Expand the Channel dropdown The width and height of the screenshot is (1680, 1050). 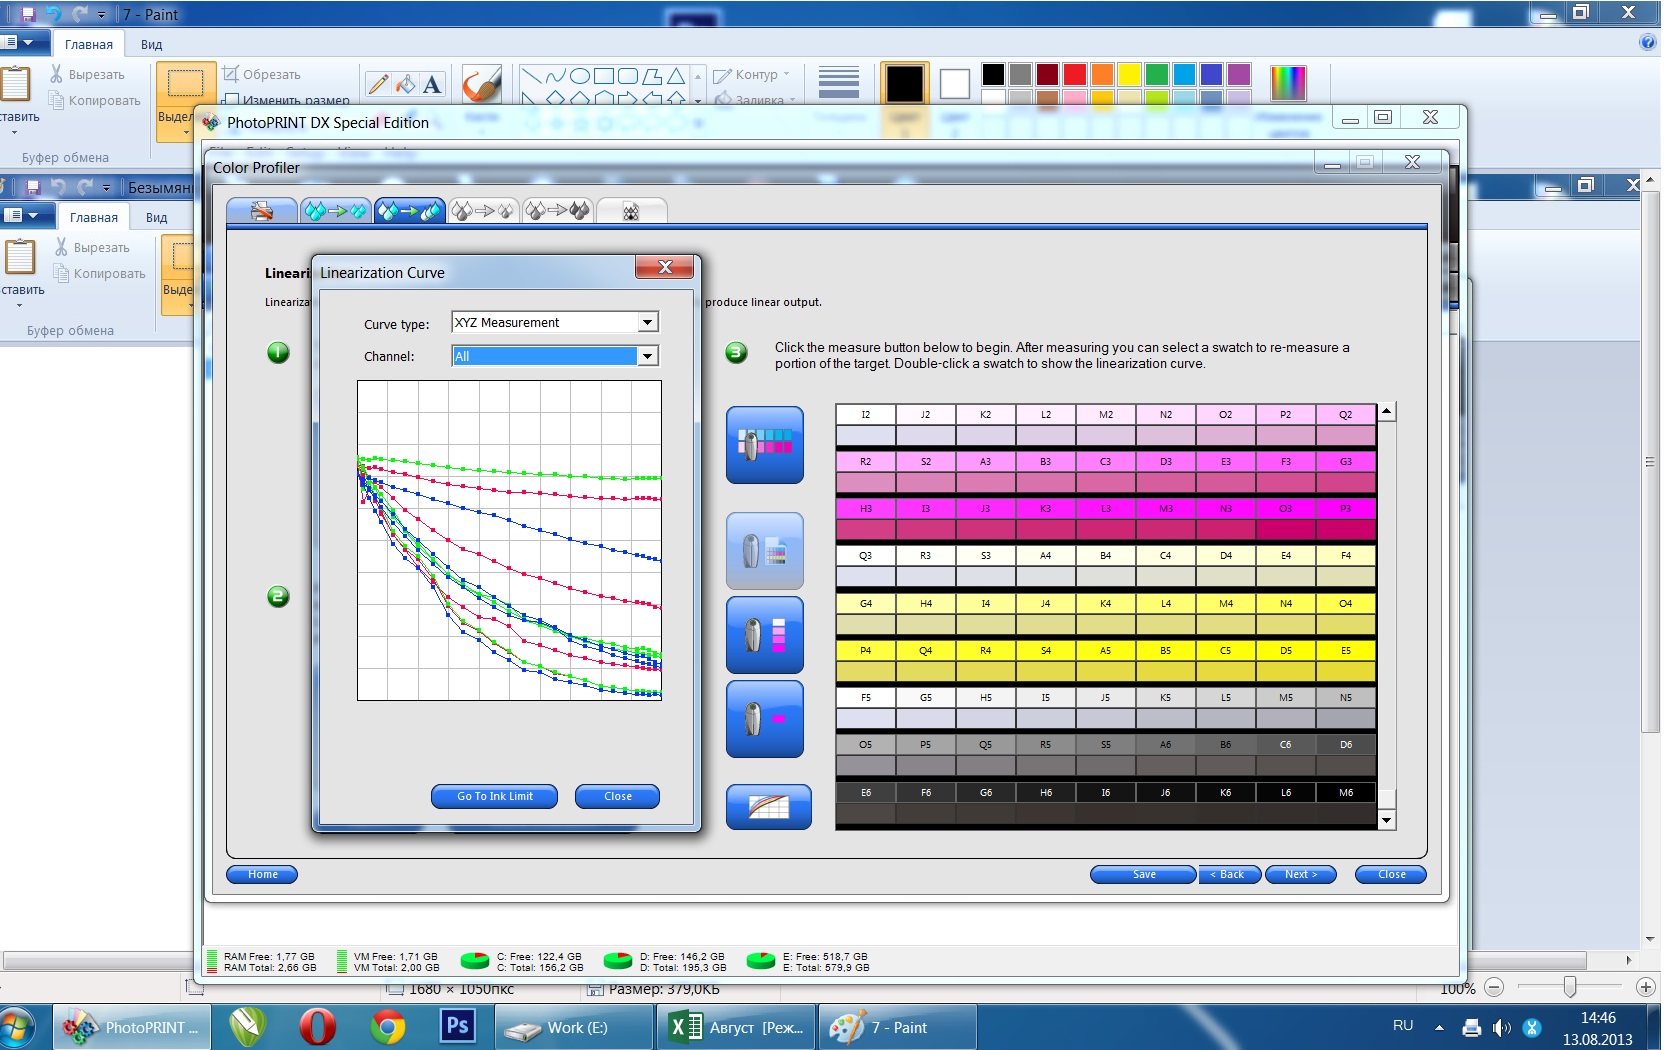click(648, 356)
